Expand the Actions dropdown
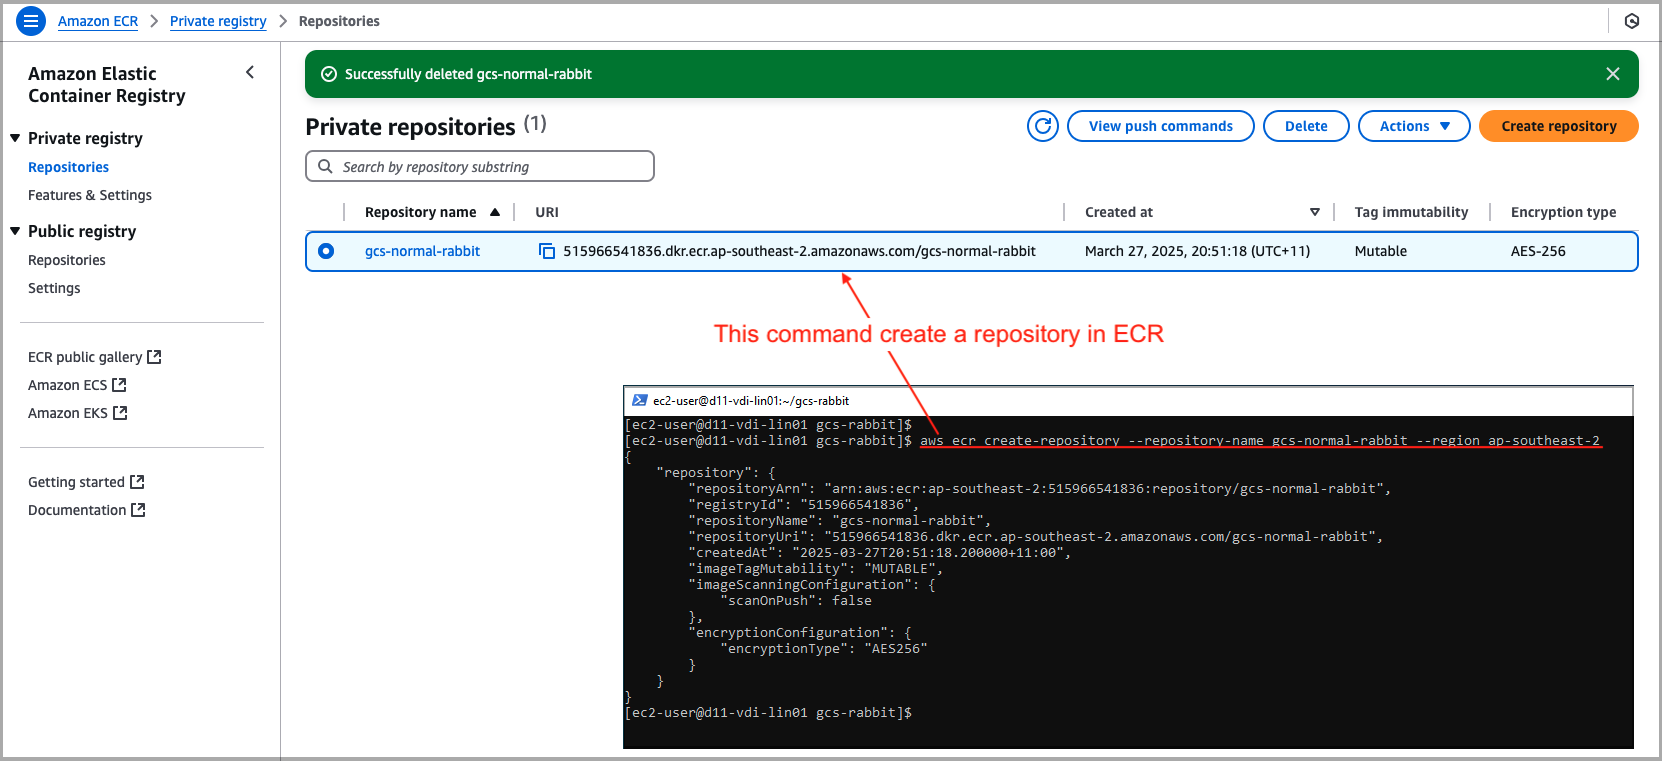Screen dimensions: 1662x761 [x=1413, y=126]
